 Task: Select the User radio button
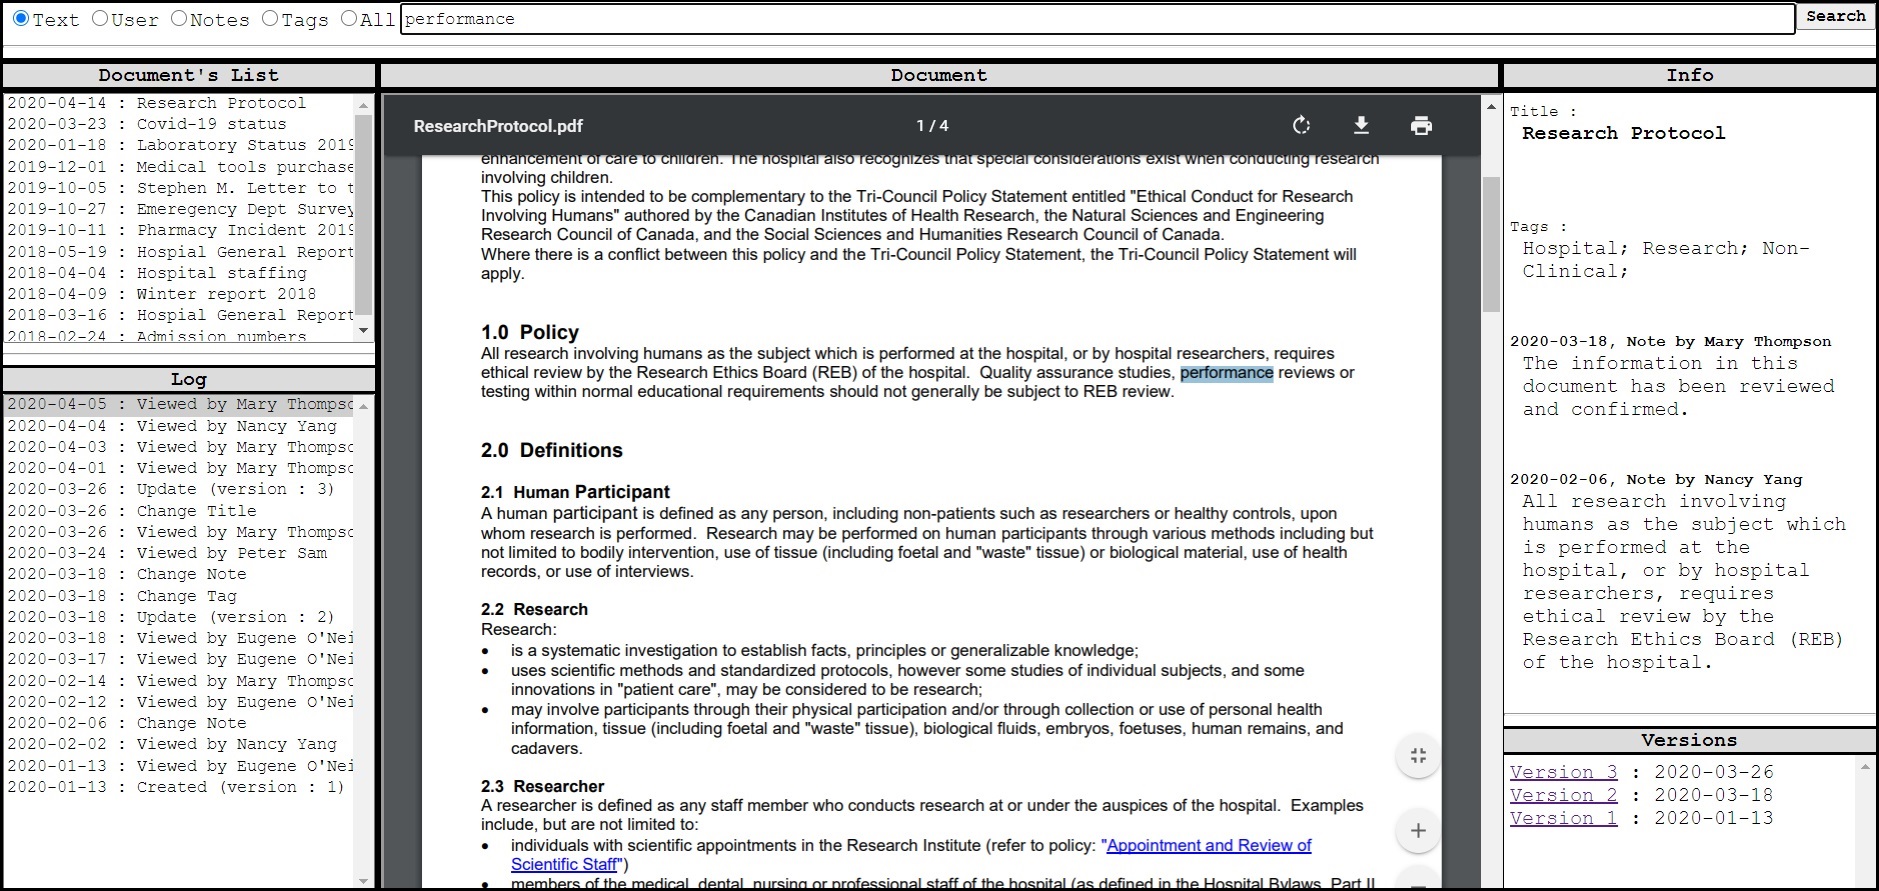coord(100,18)
